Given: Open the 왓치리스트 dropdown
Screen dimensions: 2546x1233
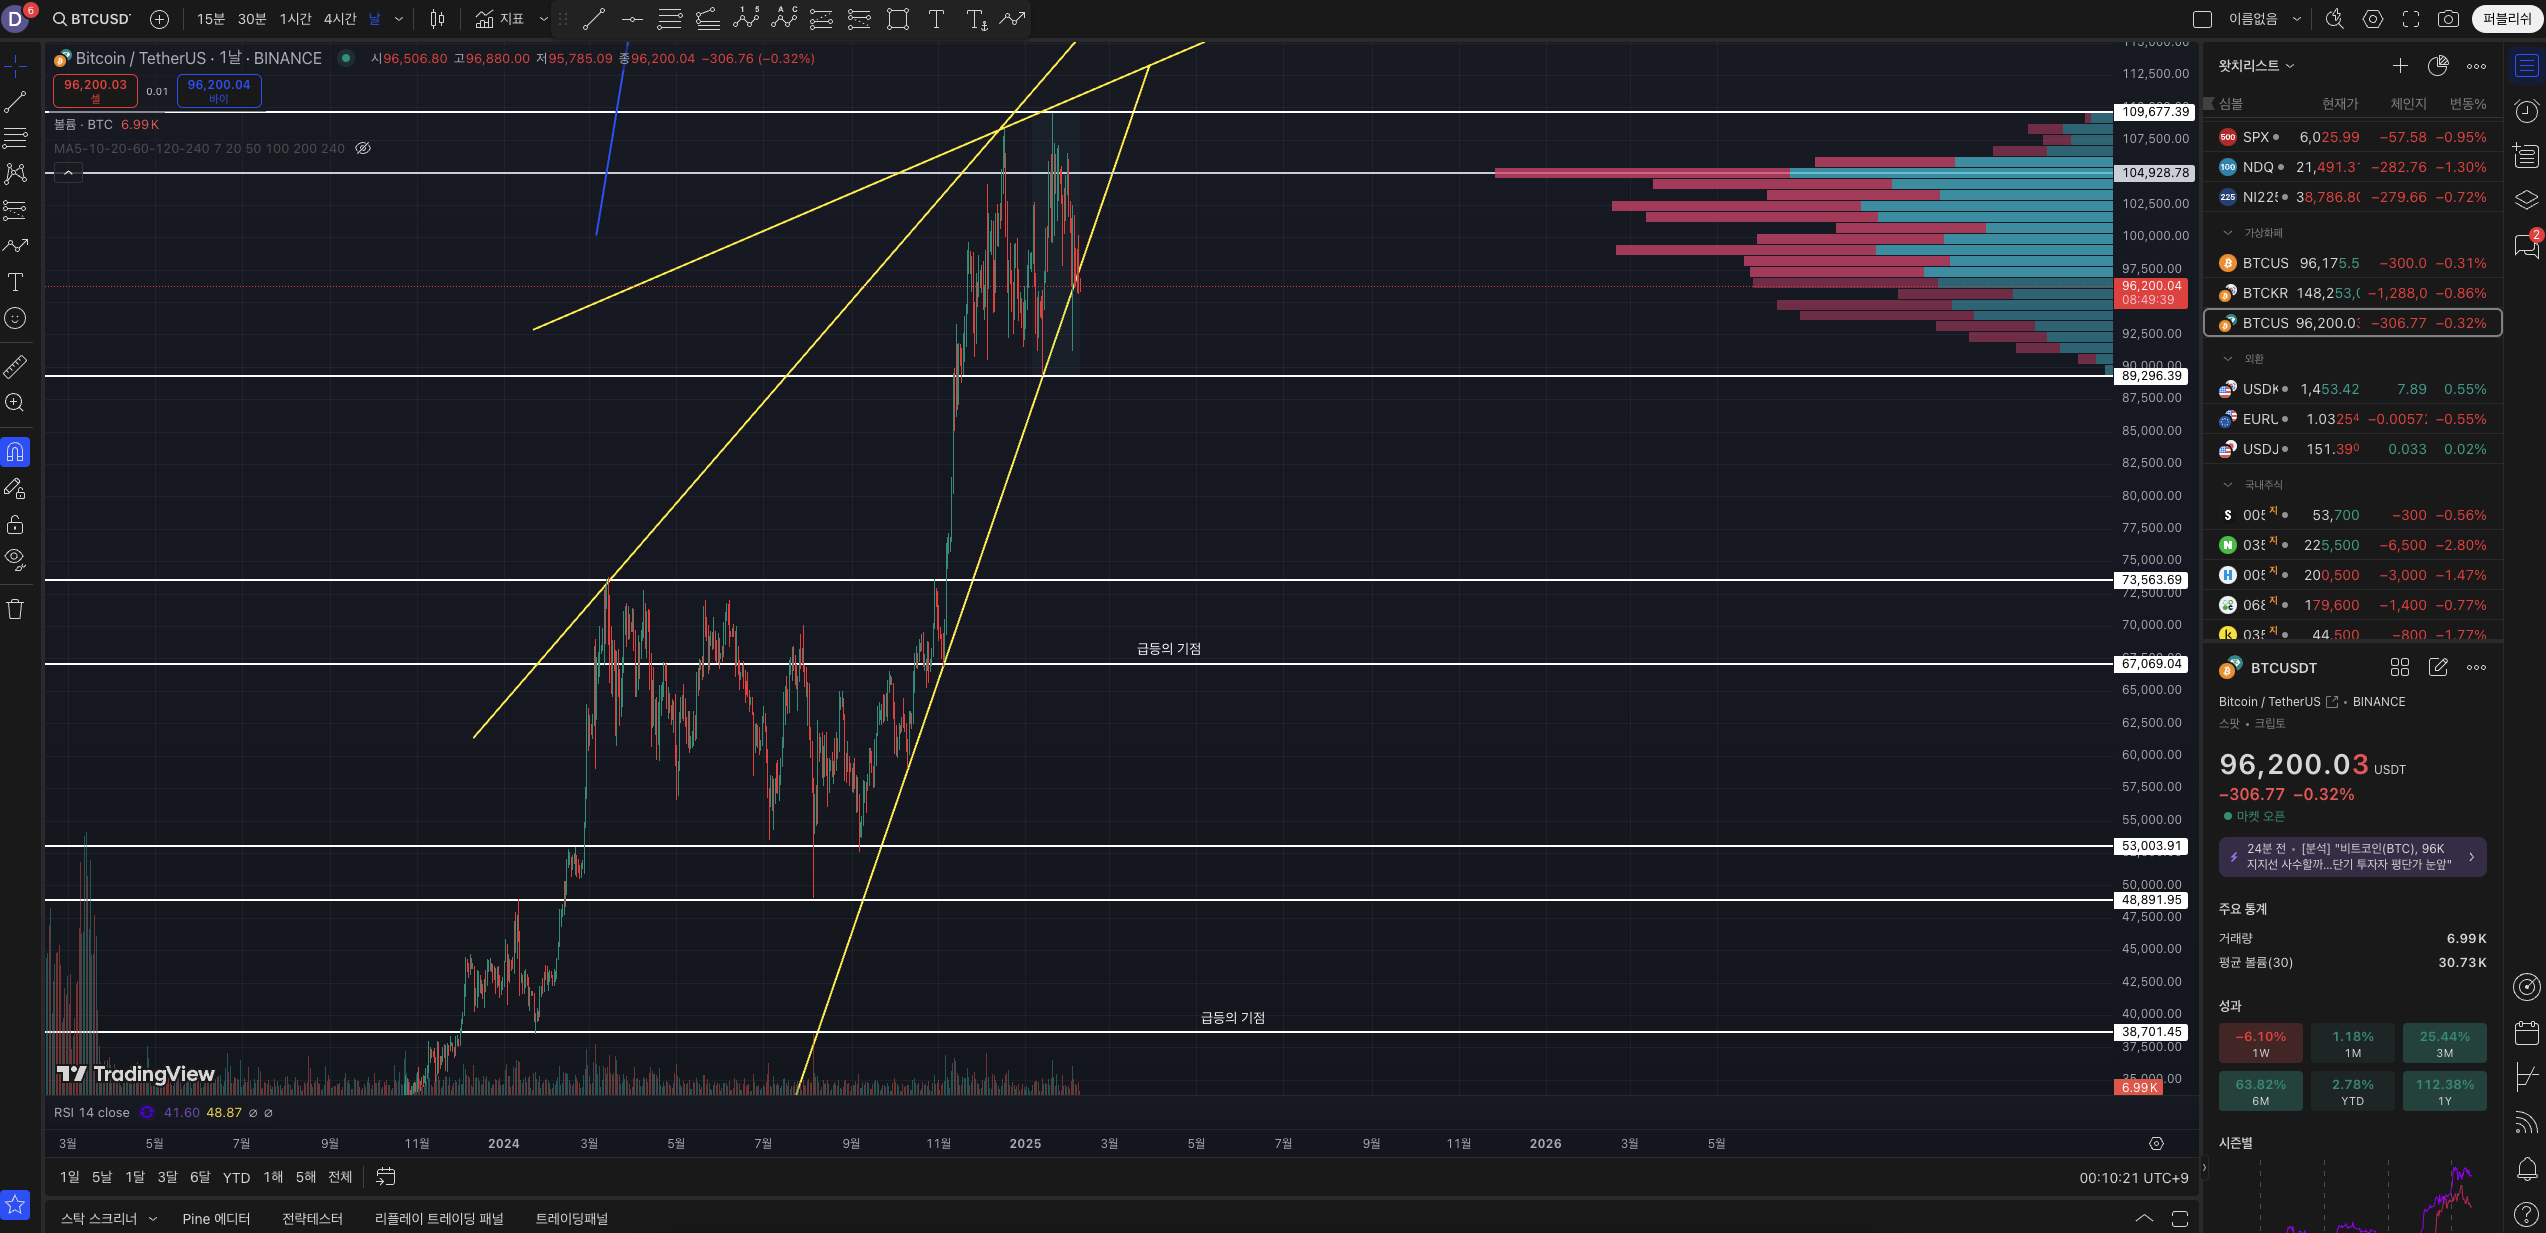Looking at the screenshot, I should pyautogui.click(x=2256, y=66).
